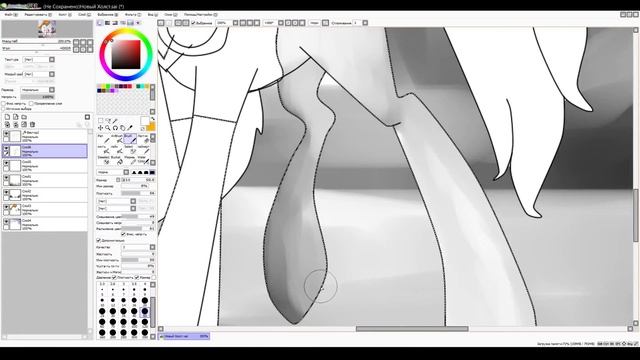Create a new normal layer
This screenshot has width=640, height=360.
[x=7, y=117]
